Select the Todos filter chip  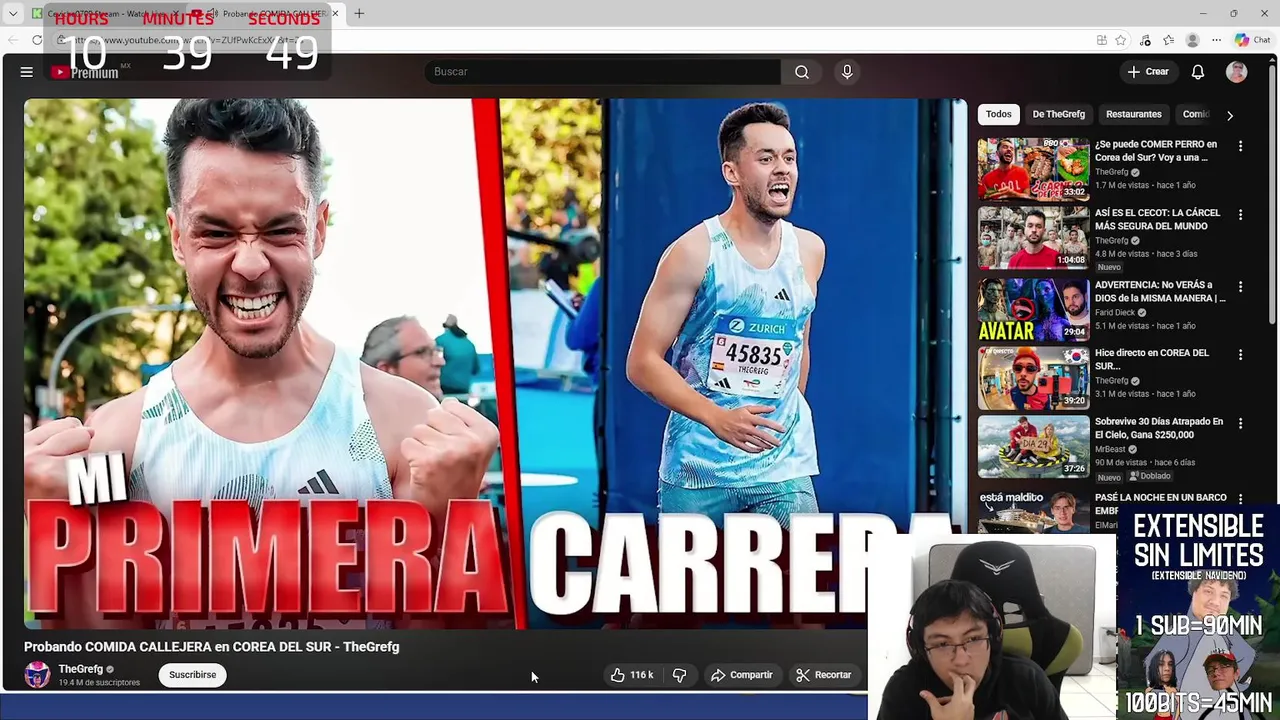[998, 114]
